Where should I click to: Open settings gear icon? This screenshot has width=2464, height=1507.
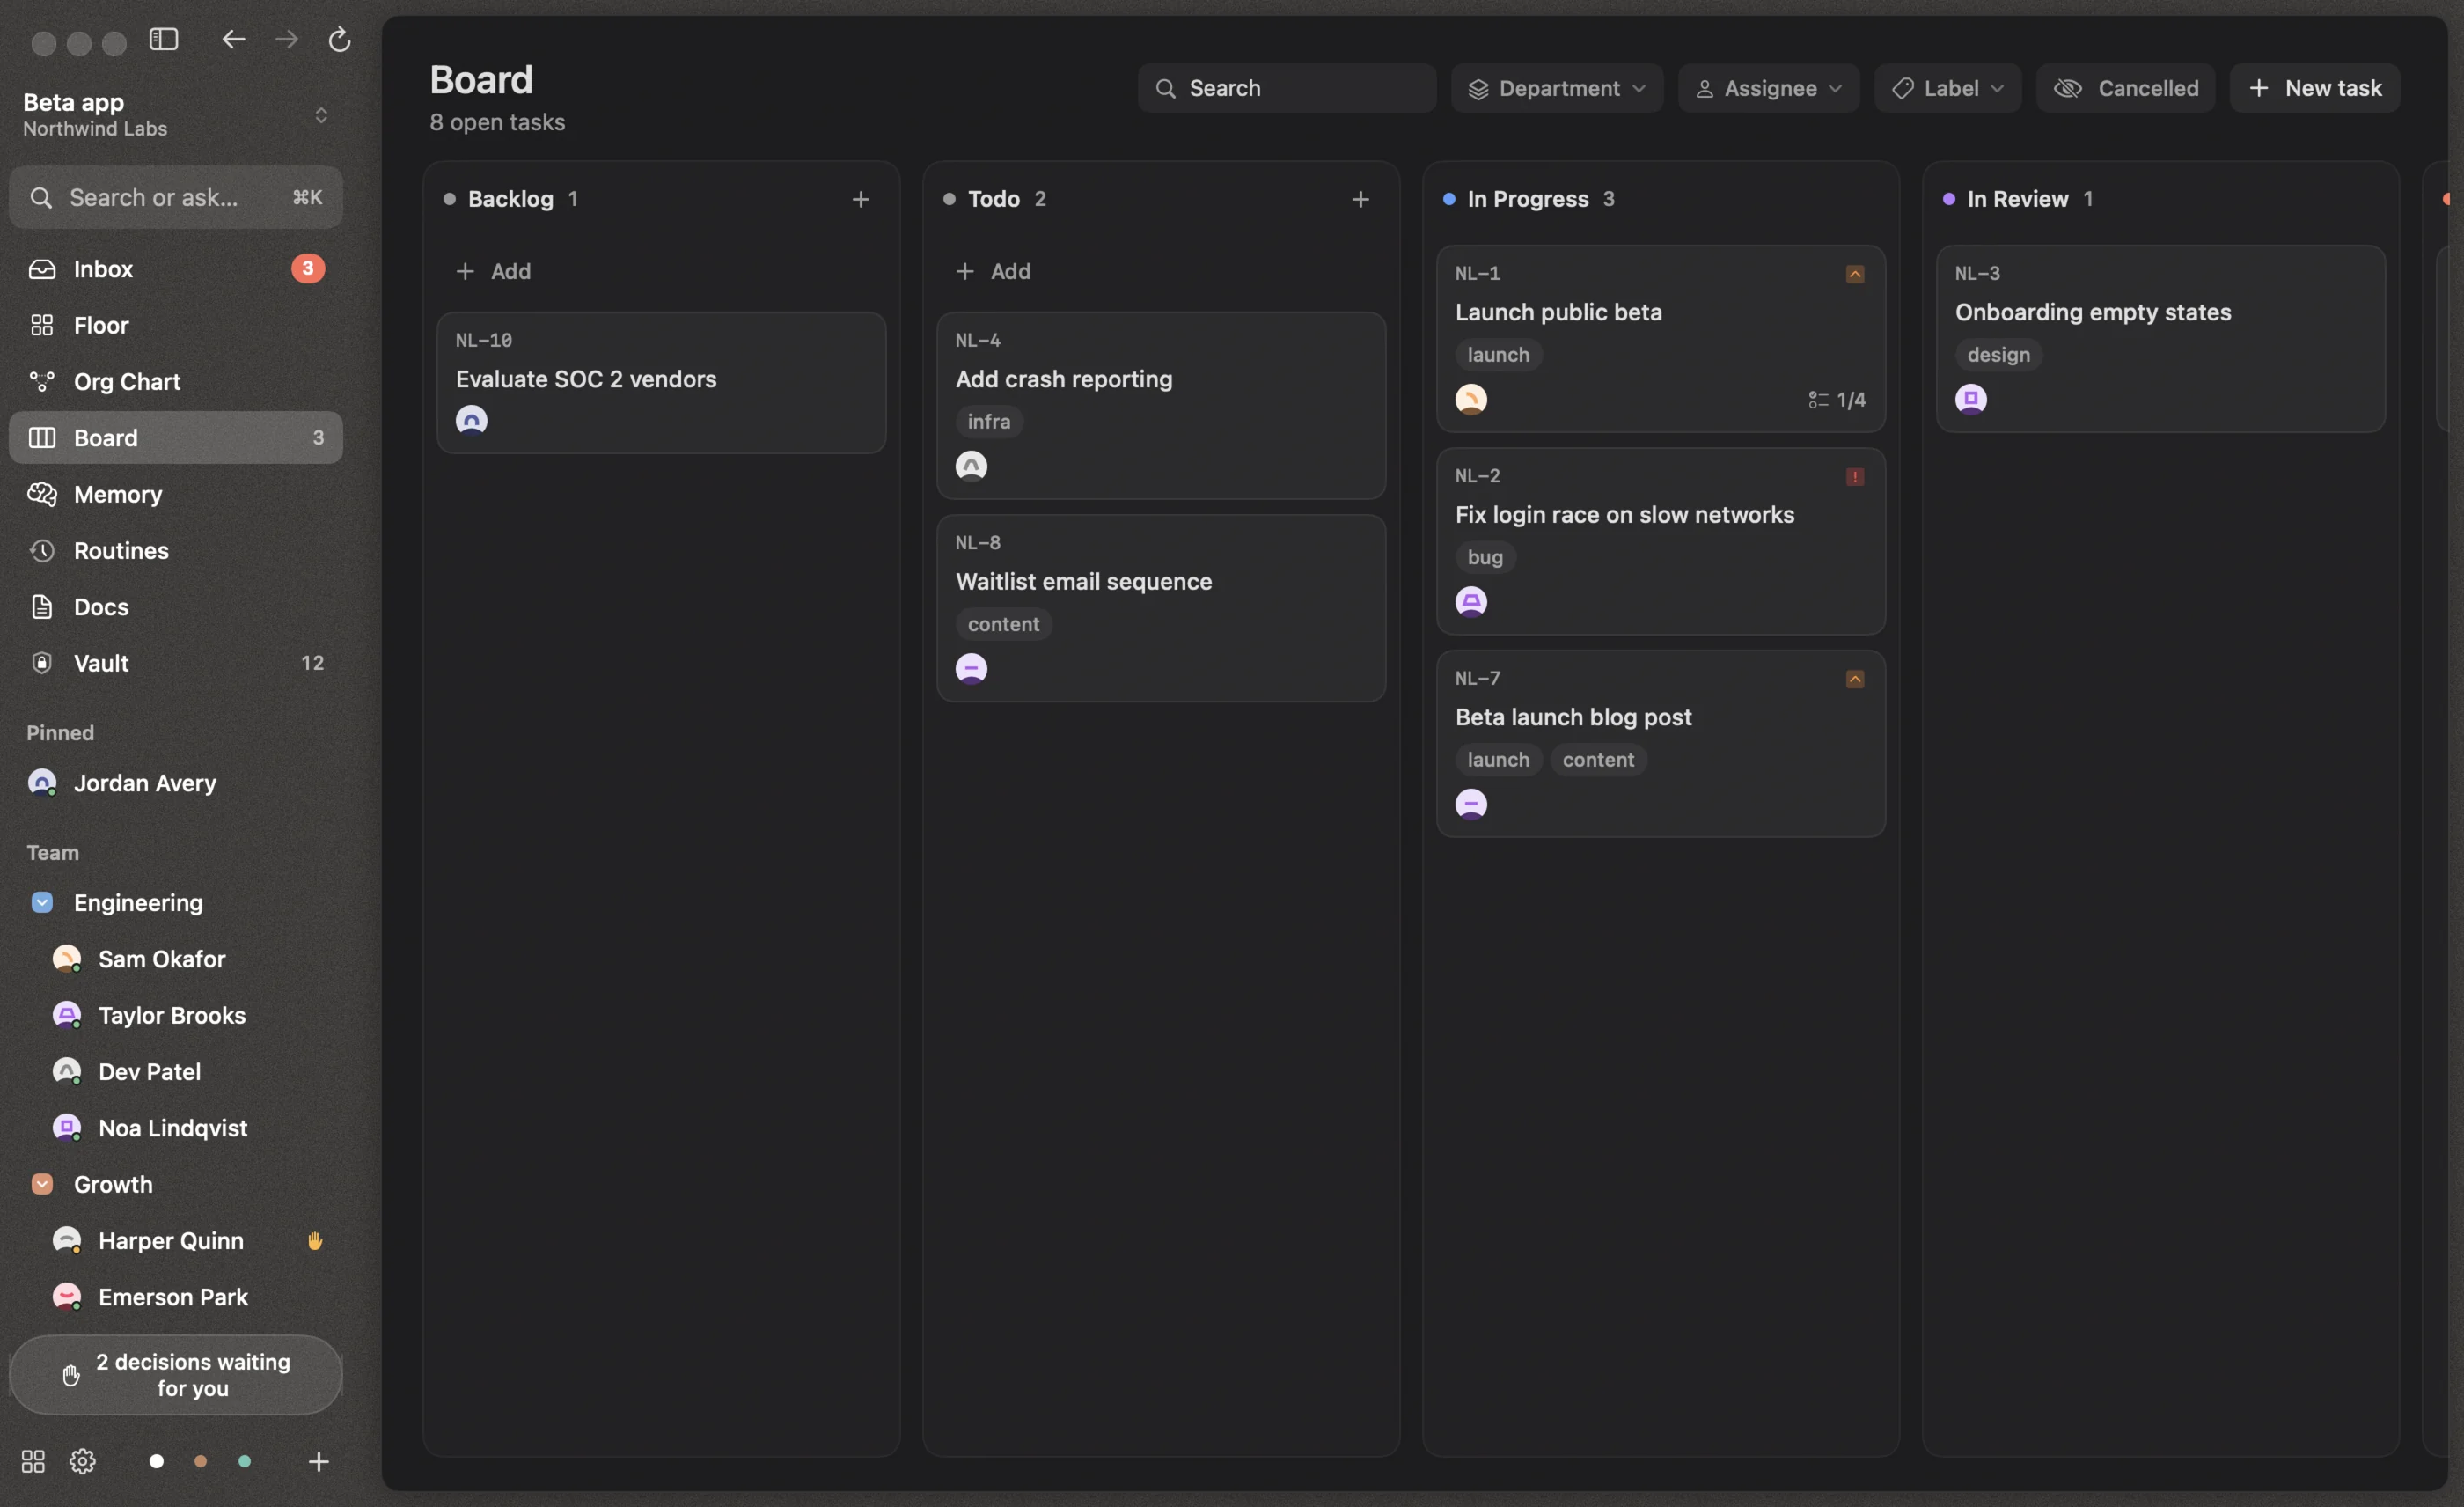point(83,1462)
